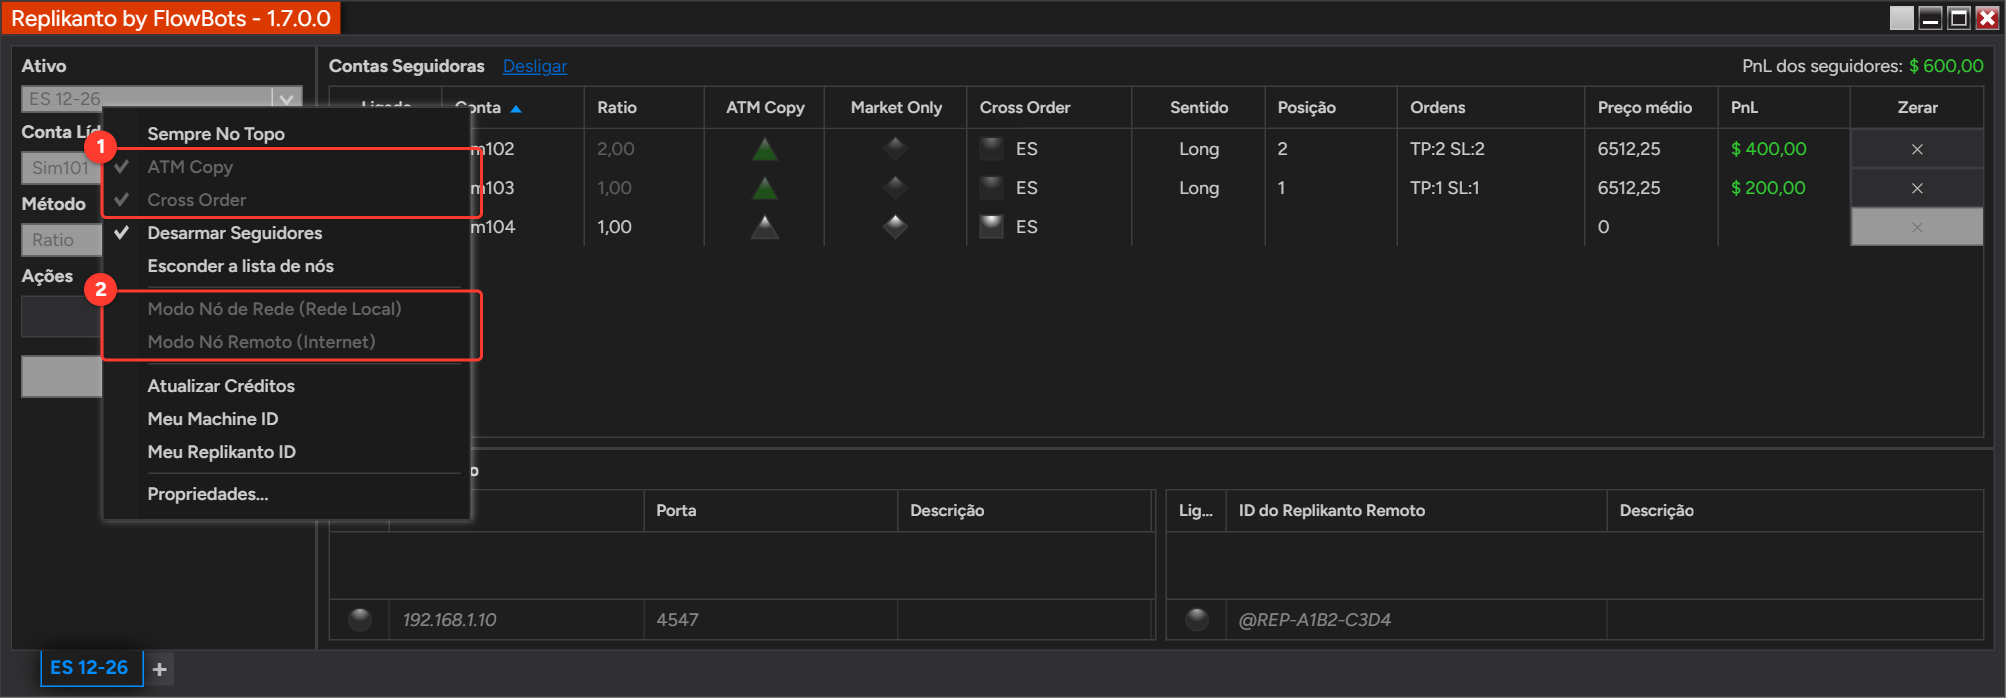Click the Sentido column header

1198,108
